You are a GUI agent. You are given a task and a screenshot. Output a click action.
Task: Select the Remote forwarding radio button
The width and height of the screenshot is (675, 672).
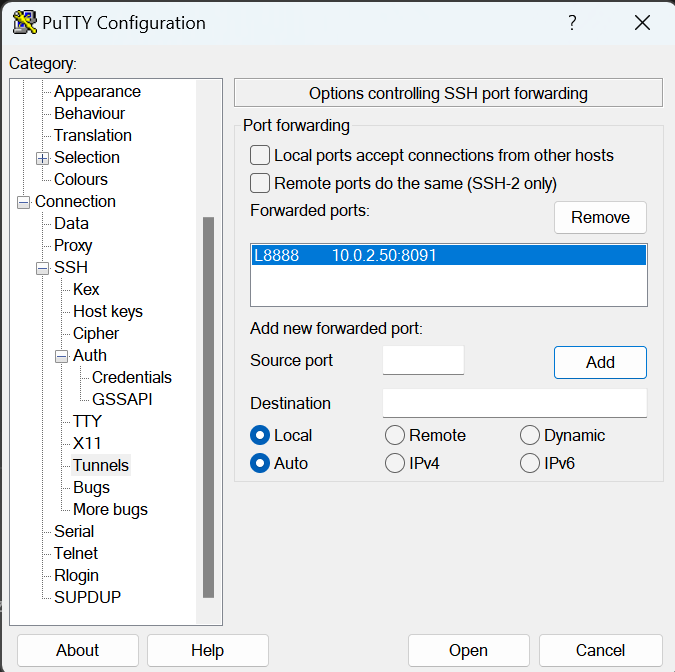395,435
